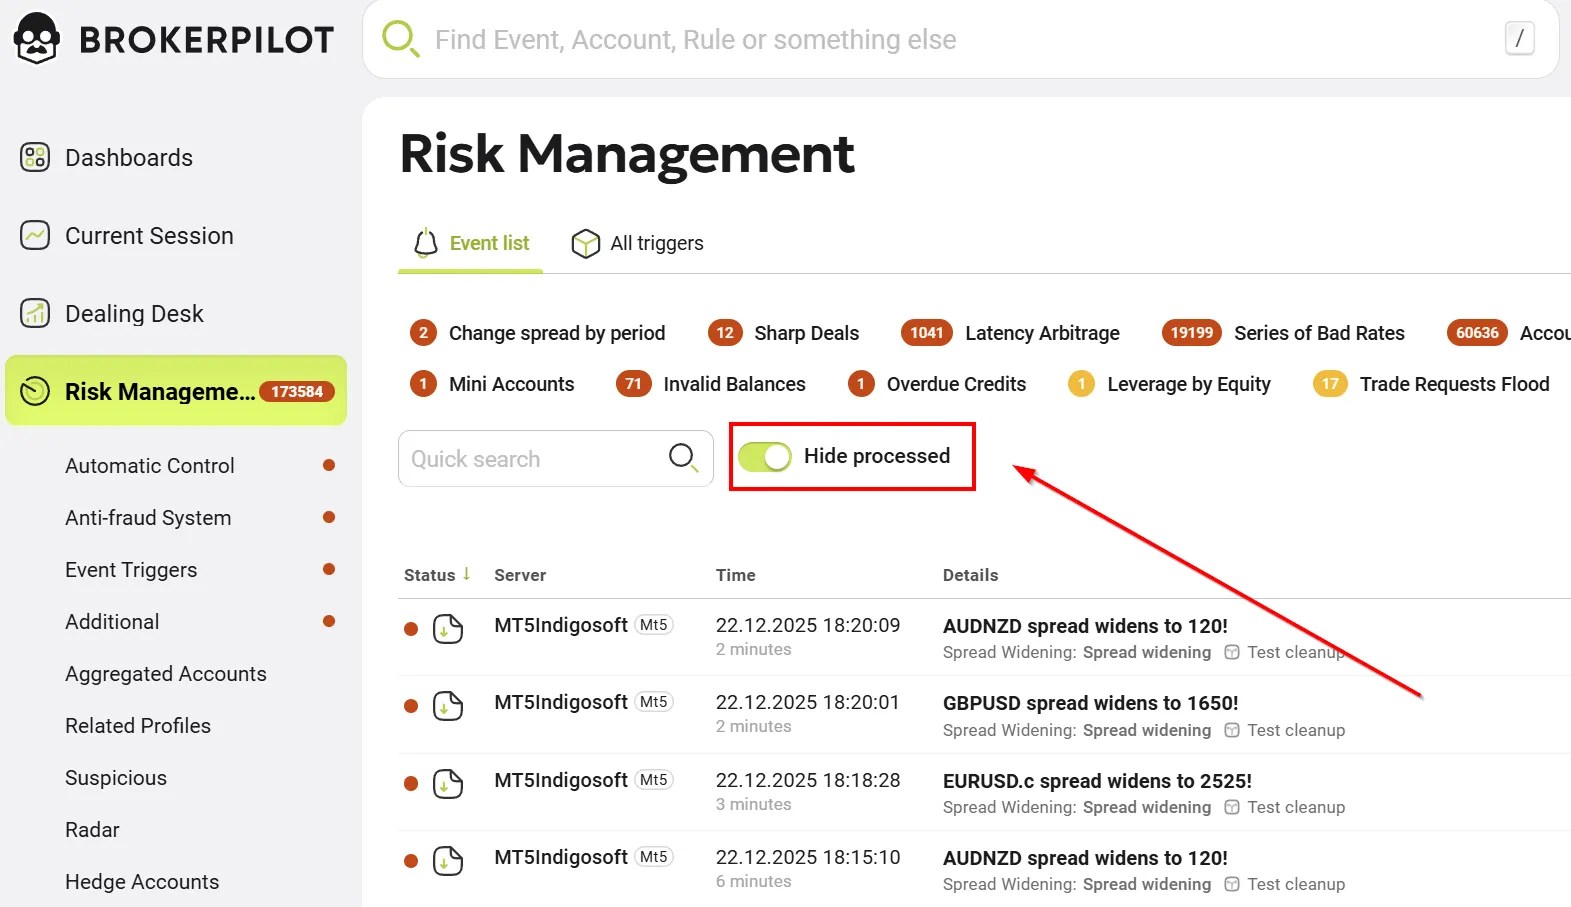The image size is (1571, 907).
Task: Click the Current Session chart icon
Action: coord(35,235)
